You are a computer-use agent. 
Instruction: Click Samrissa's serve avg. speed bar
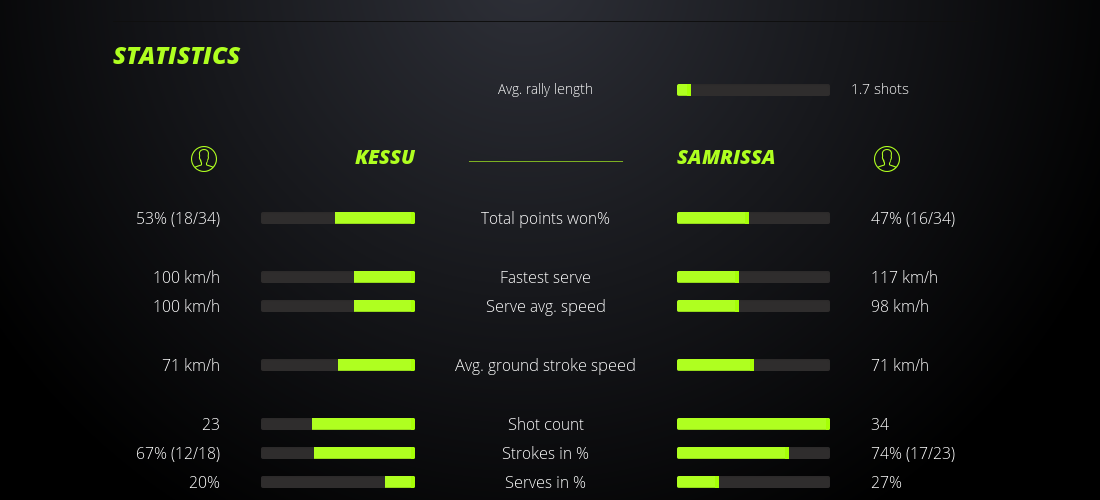pyautogui.click(x=753, y=306)
